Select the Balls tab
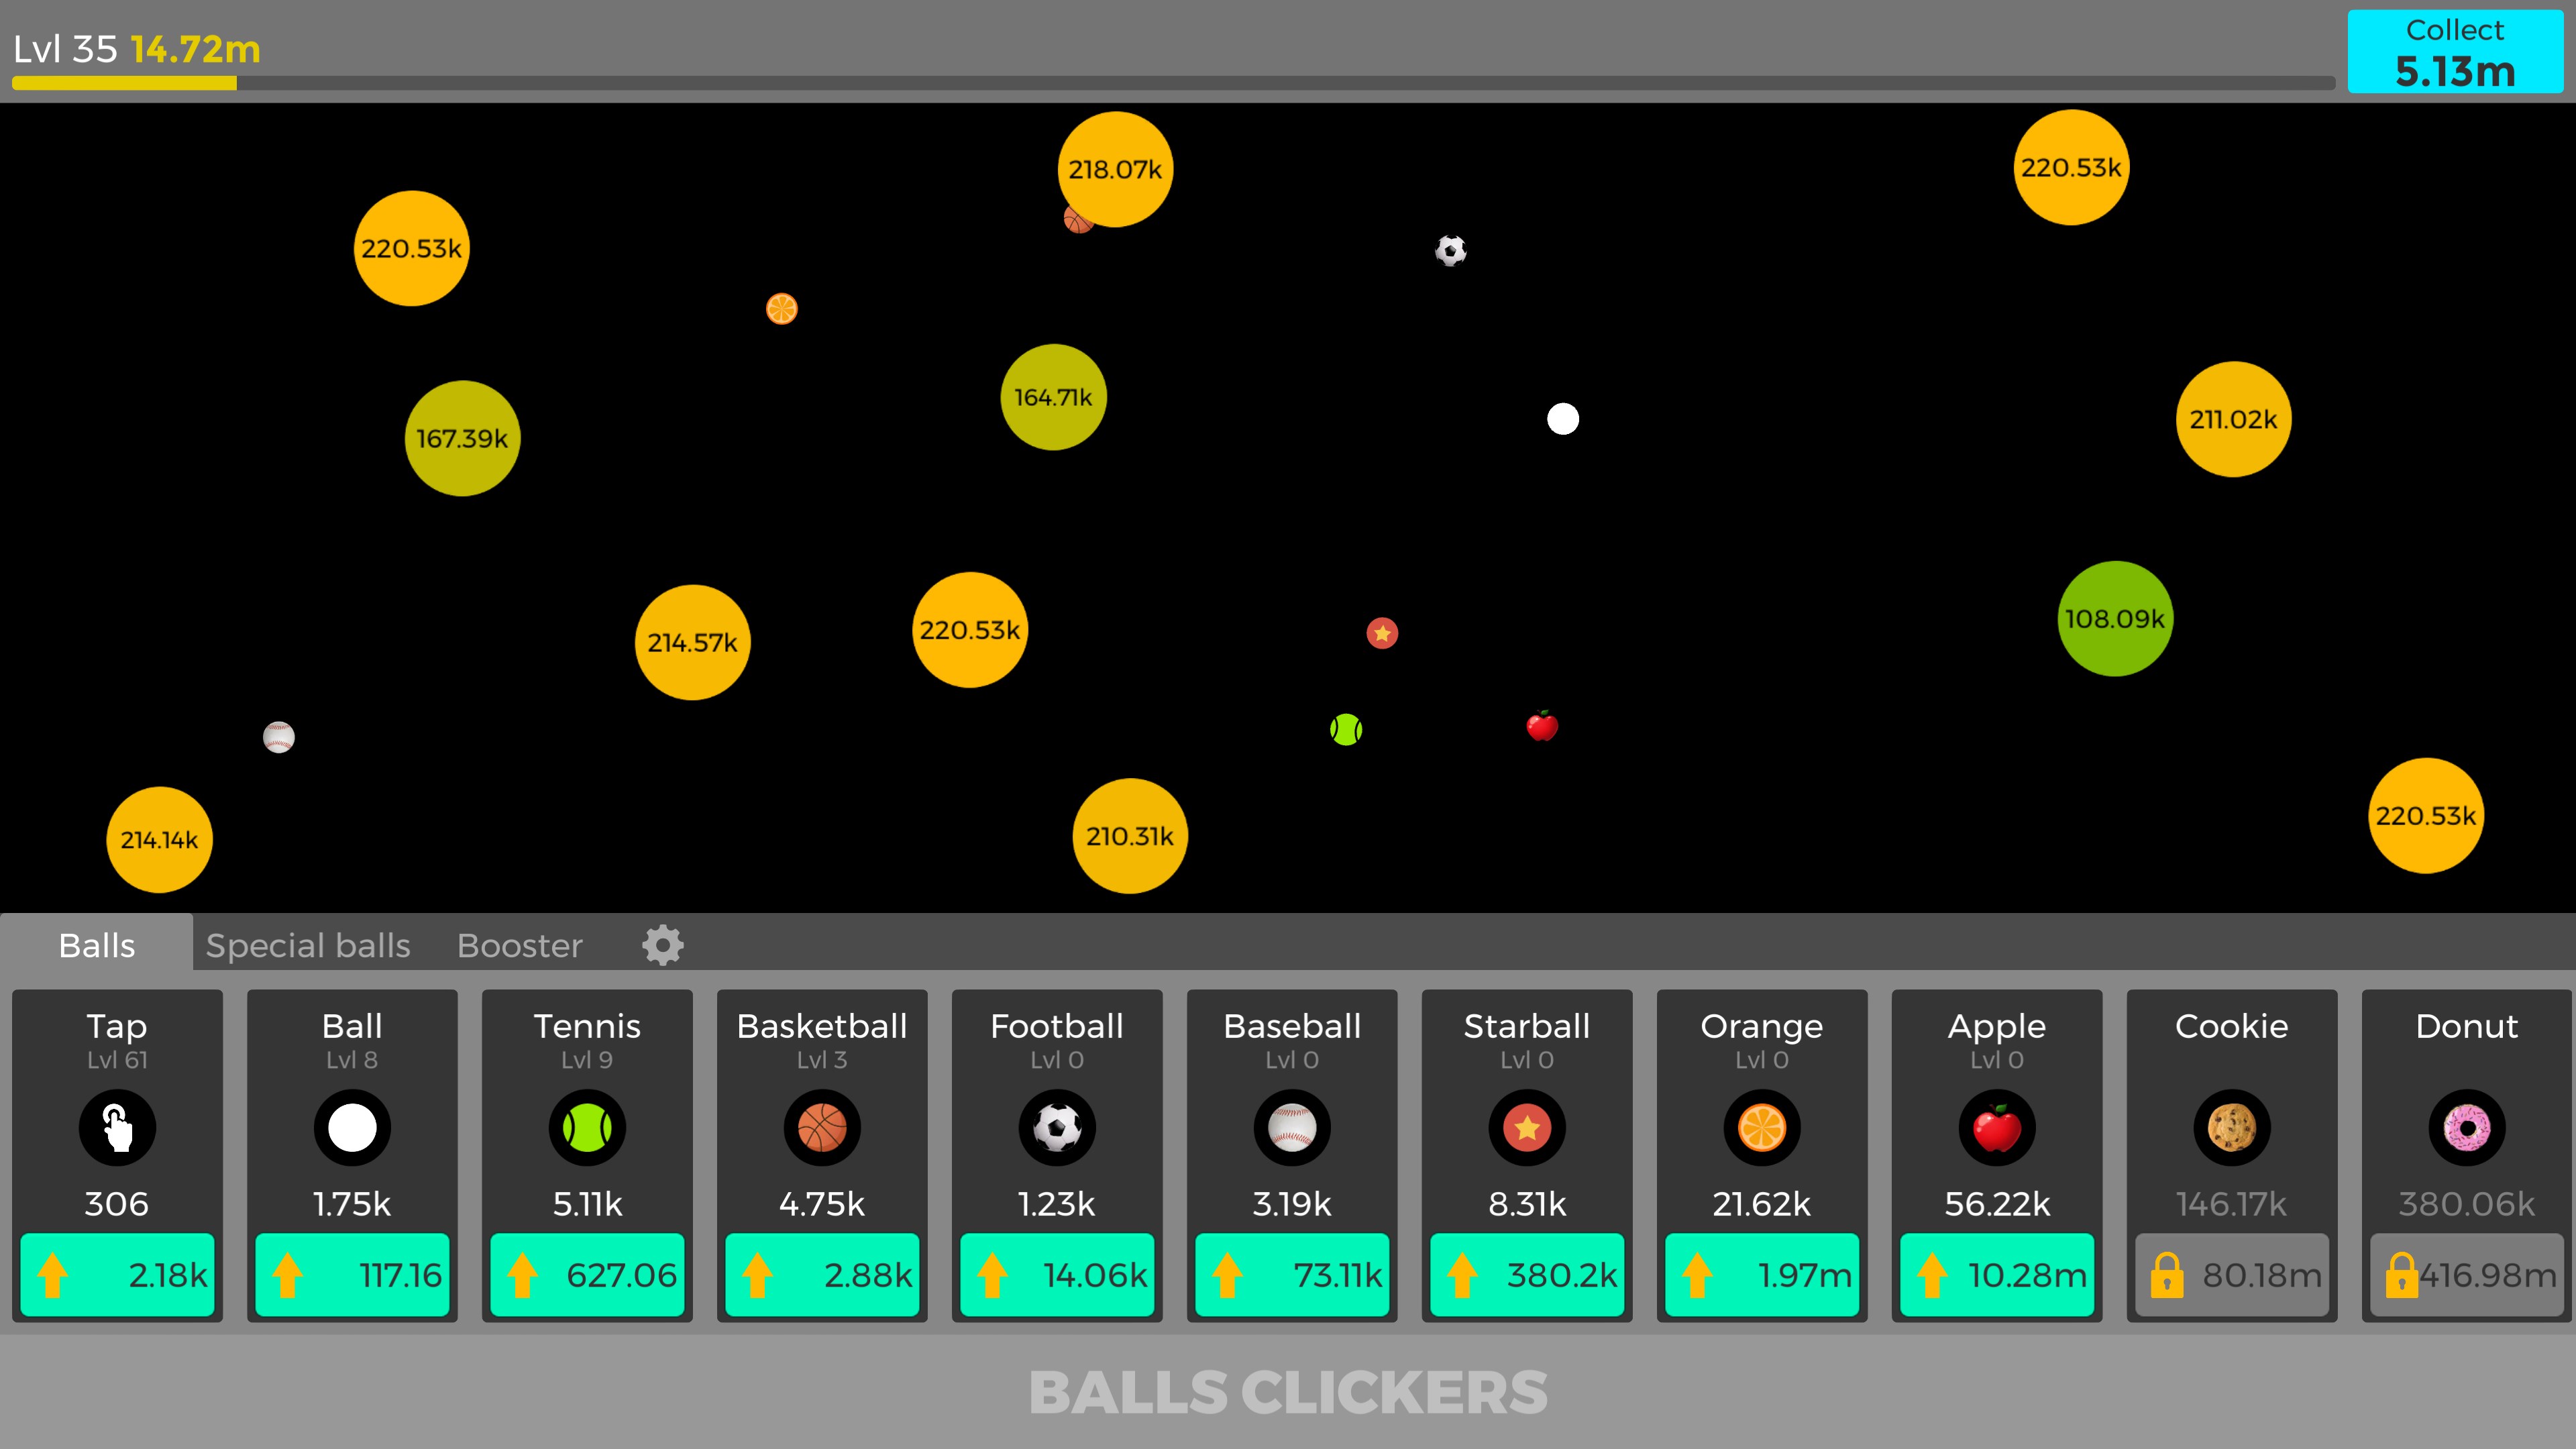 [x=97, y=945]
